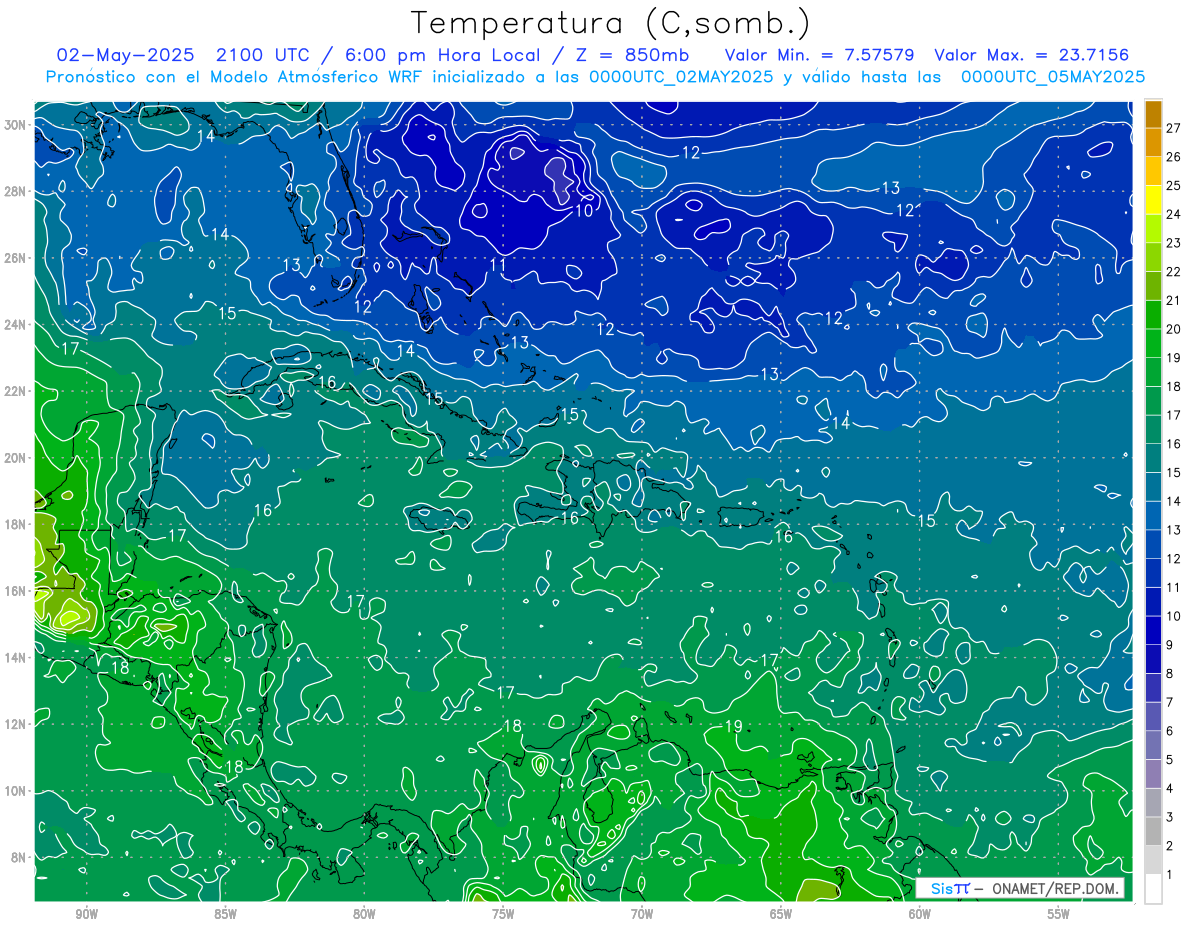Click the '10N' latitude axis label
Screen dimensions: 1200x927
pyautogui.click(x=17, y=790)
